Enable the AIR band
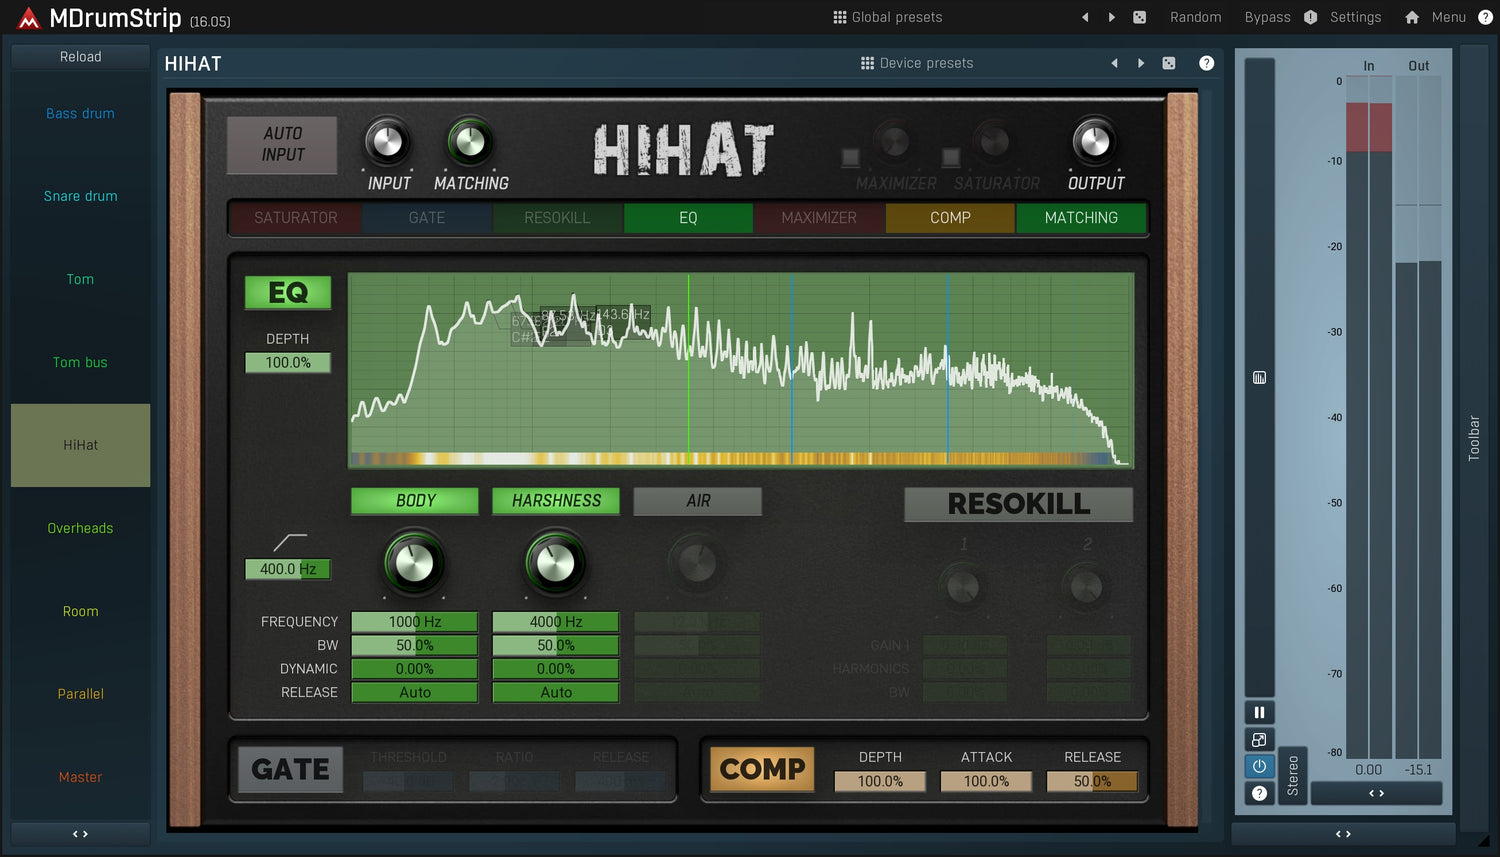This screenshot has width=1500, height=857. (x=698, y=501)
